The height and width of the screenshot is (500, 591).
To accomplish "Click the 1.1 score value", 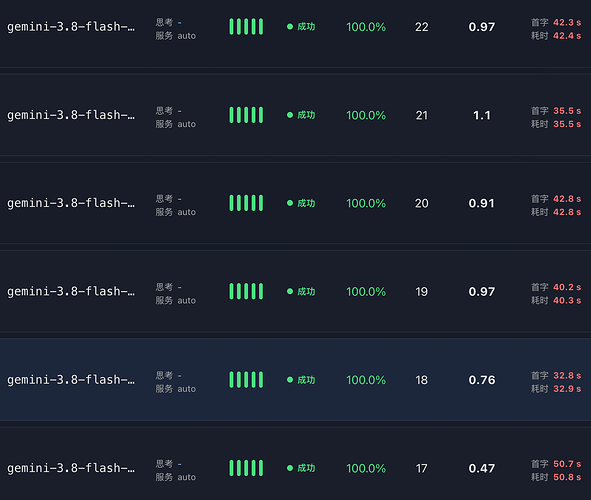I will [482, 115].
